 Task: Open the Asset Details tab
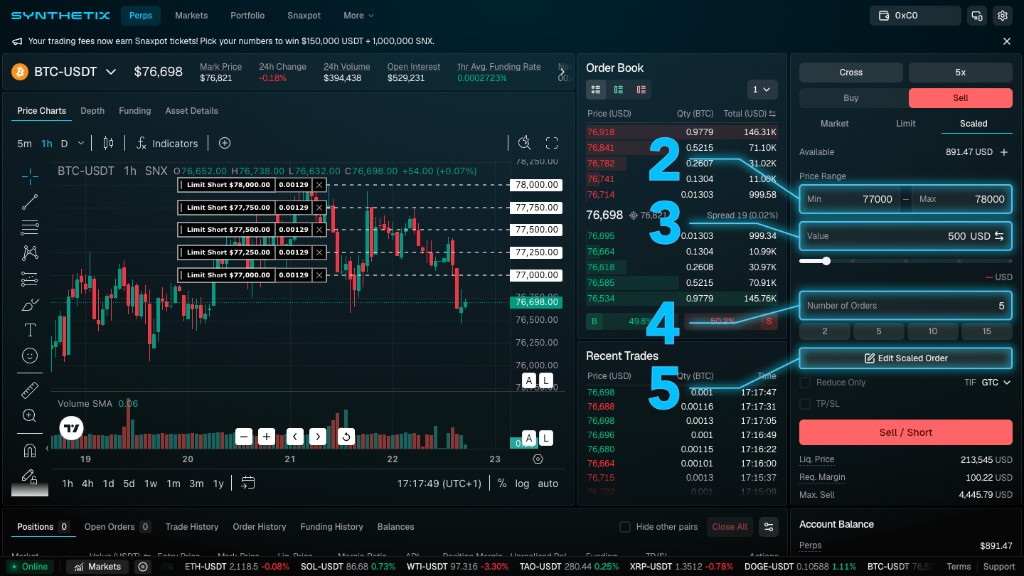click(x=191, y=111)
